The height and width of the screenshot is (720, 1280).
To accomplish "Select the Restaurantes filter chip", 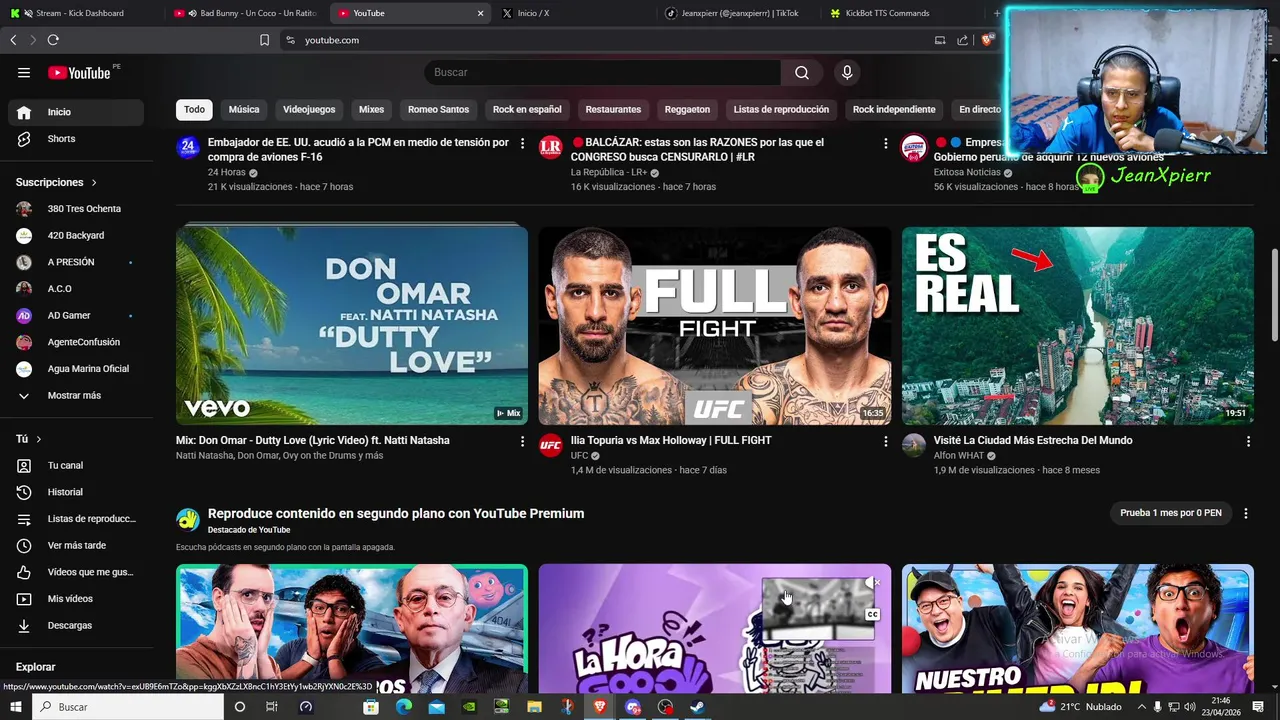I will point(613,109).
